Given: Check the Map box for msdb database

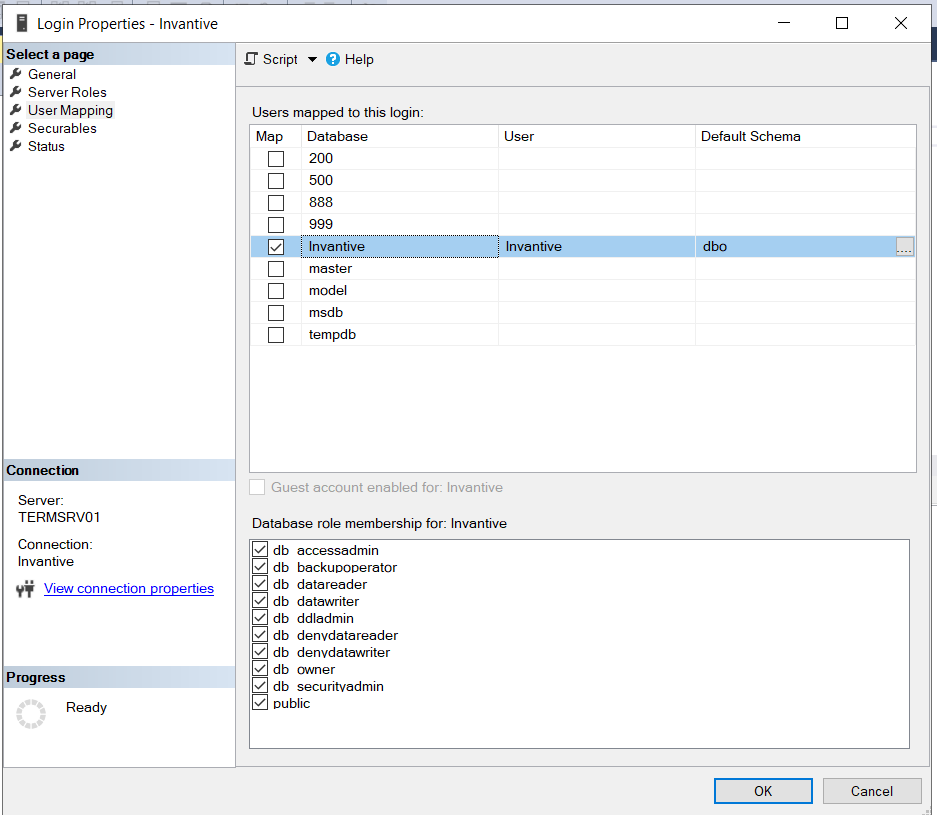Looking at the screenshot, I should pos(275,313).
